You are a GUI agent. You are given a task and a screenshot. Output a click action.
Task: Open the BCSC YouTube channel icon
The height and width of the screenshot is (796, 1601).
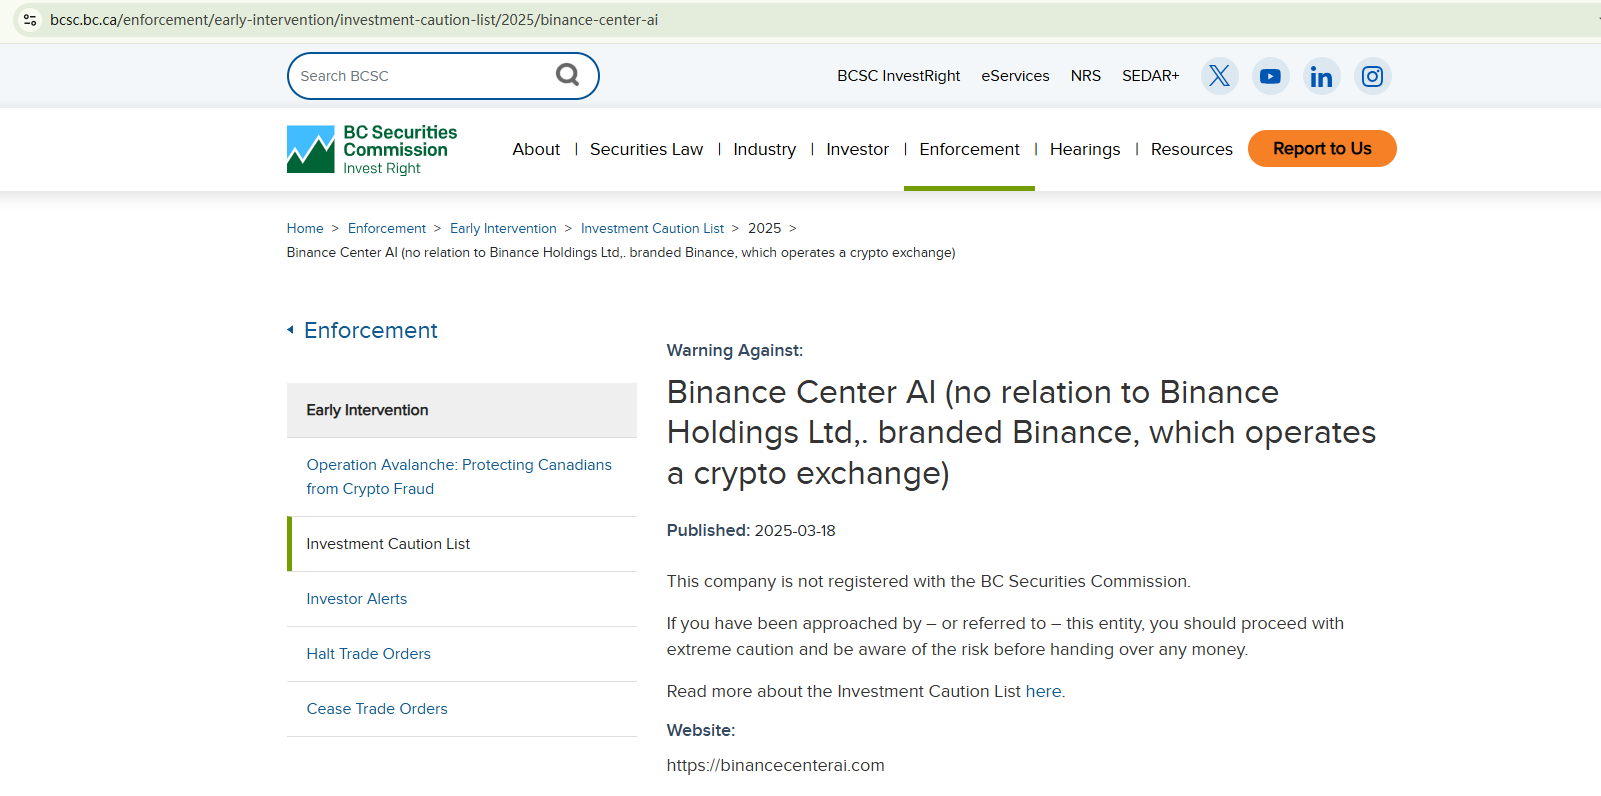1270,76
